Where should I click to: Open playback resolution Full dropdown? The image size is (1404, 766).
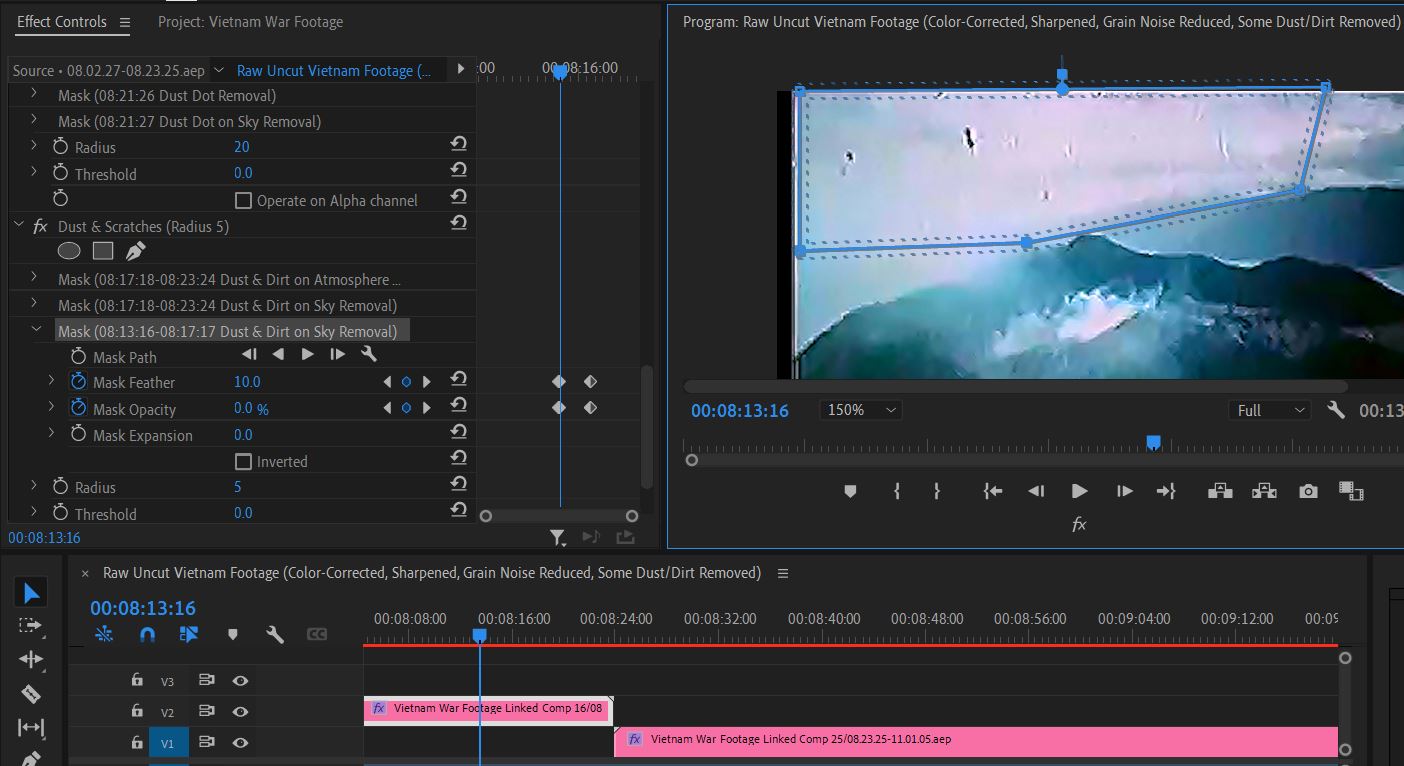coord(1269,410)
